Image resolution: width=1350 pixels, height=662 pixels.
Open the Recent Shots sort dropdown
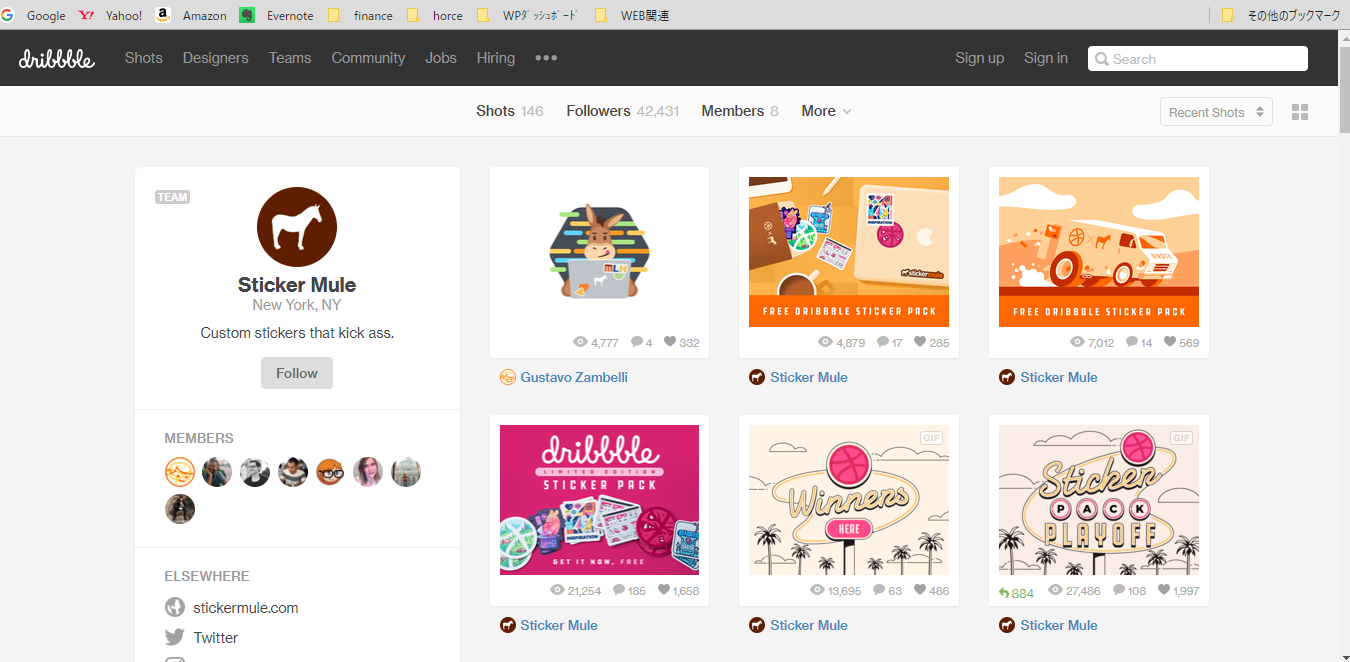coord(1215,112)
